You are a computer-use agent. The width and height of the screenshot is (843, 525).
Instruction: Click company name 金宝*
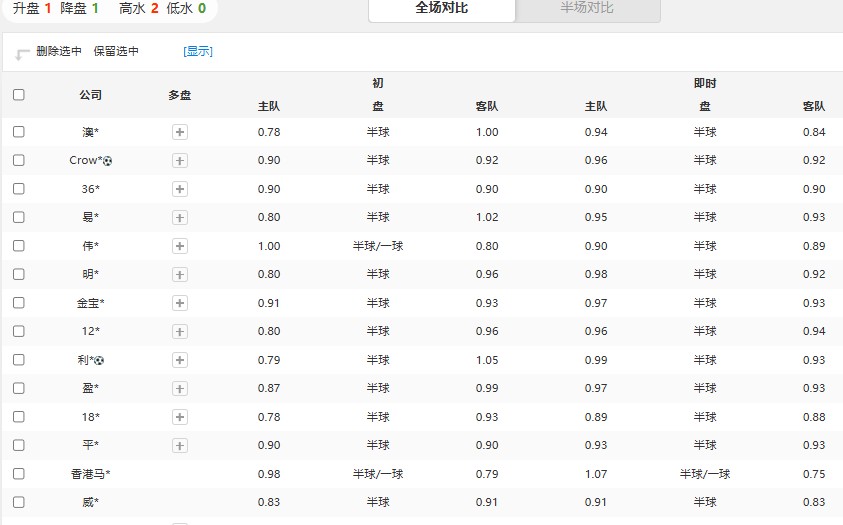click(90, 303)
